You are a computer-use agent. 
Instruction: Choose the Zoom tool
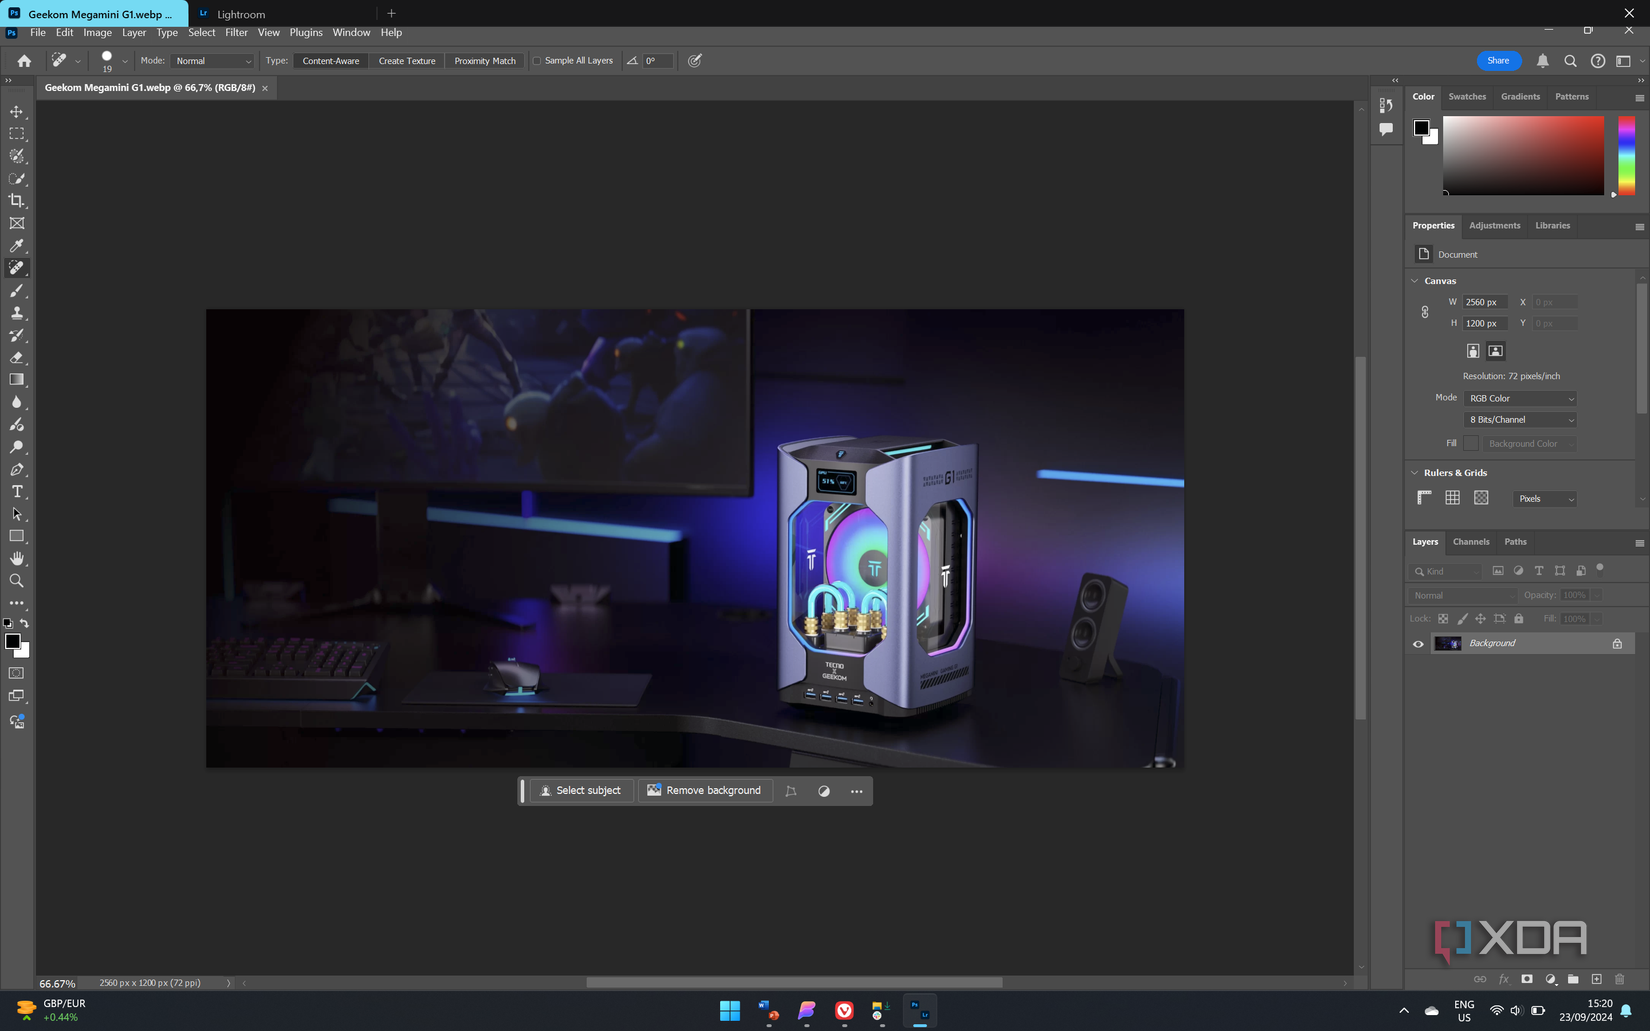point(17,581)
